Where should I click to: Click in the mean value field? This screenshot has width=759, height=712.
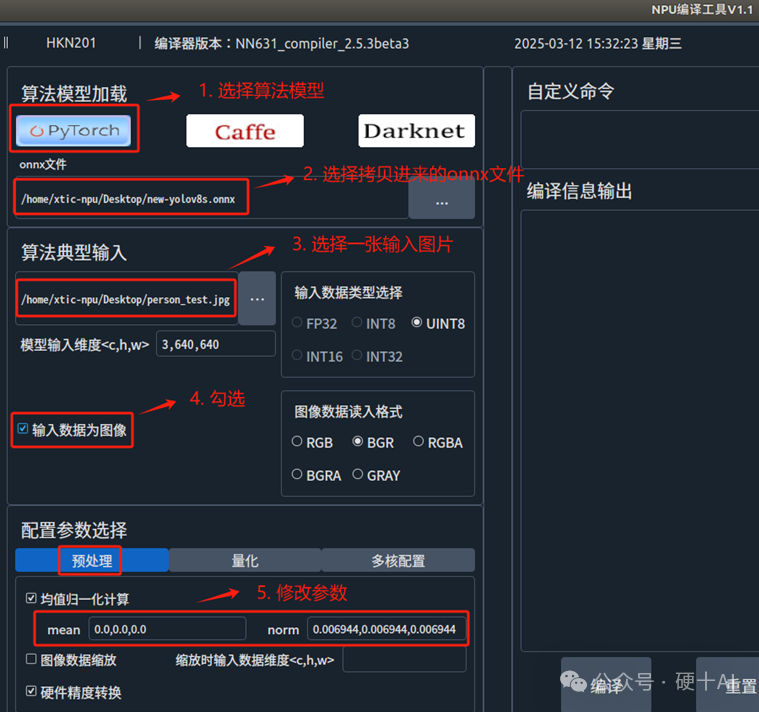click(167, 629)
